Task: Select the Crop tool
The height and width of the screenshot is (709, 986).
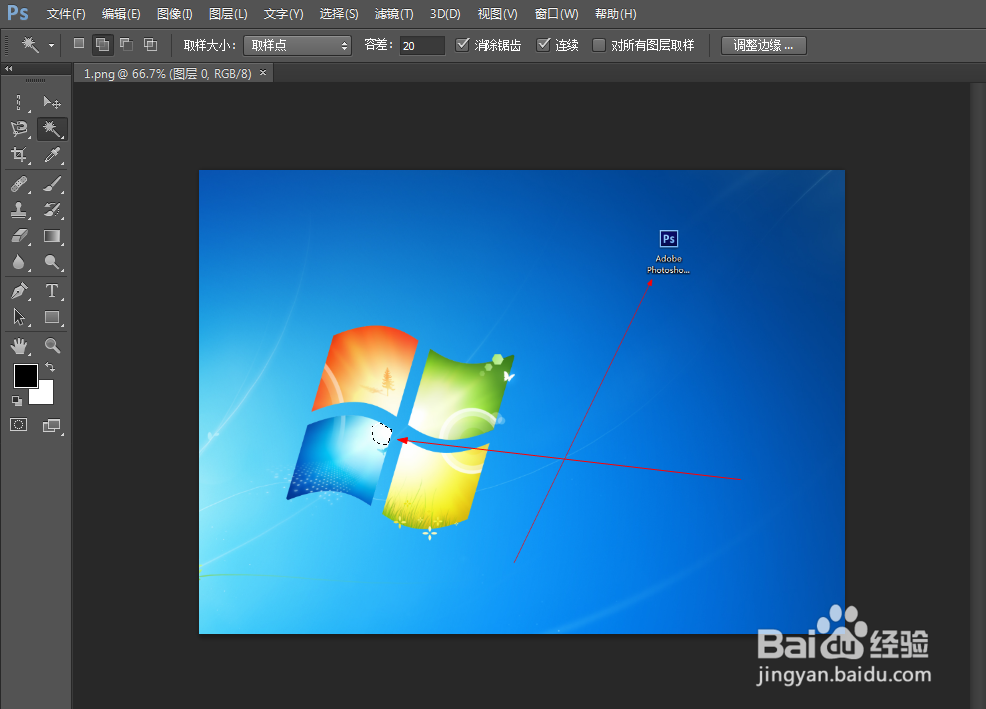Action: pyautogui.click(x=19, y=155)
